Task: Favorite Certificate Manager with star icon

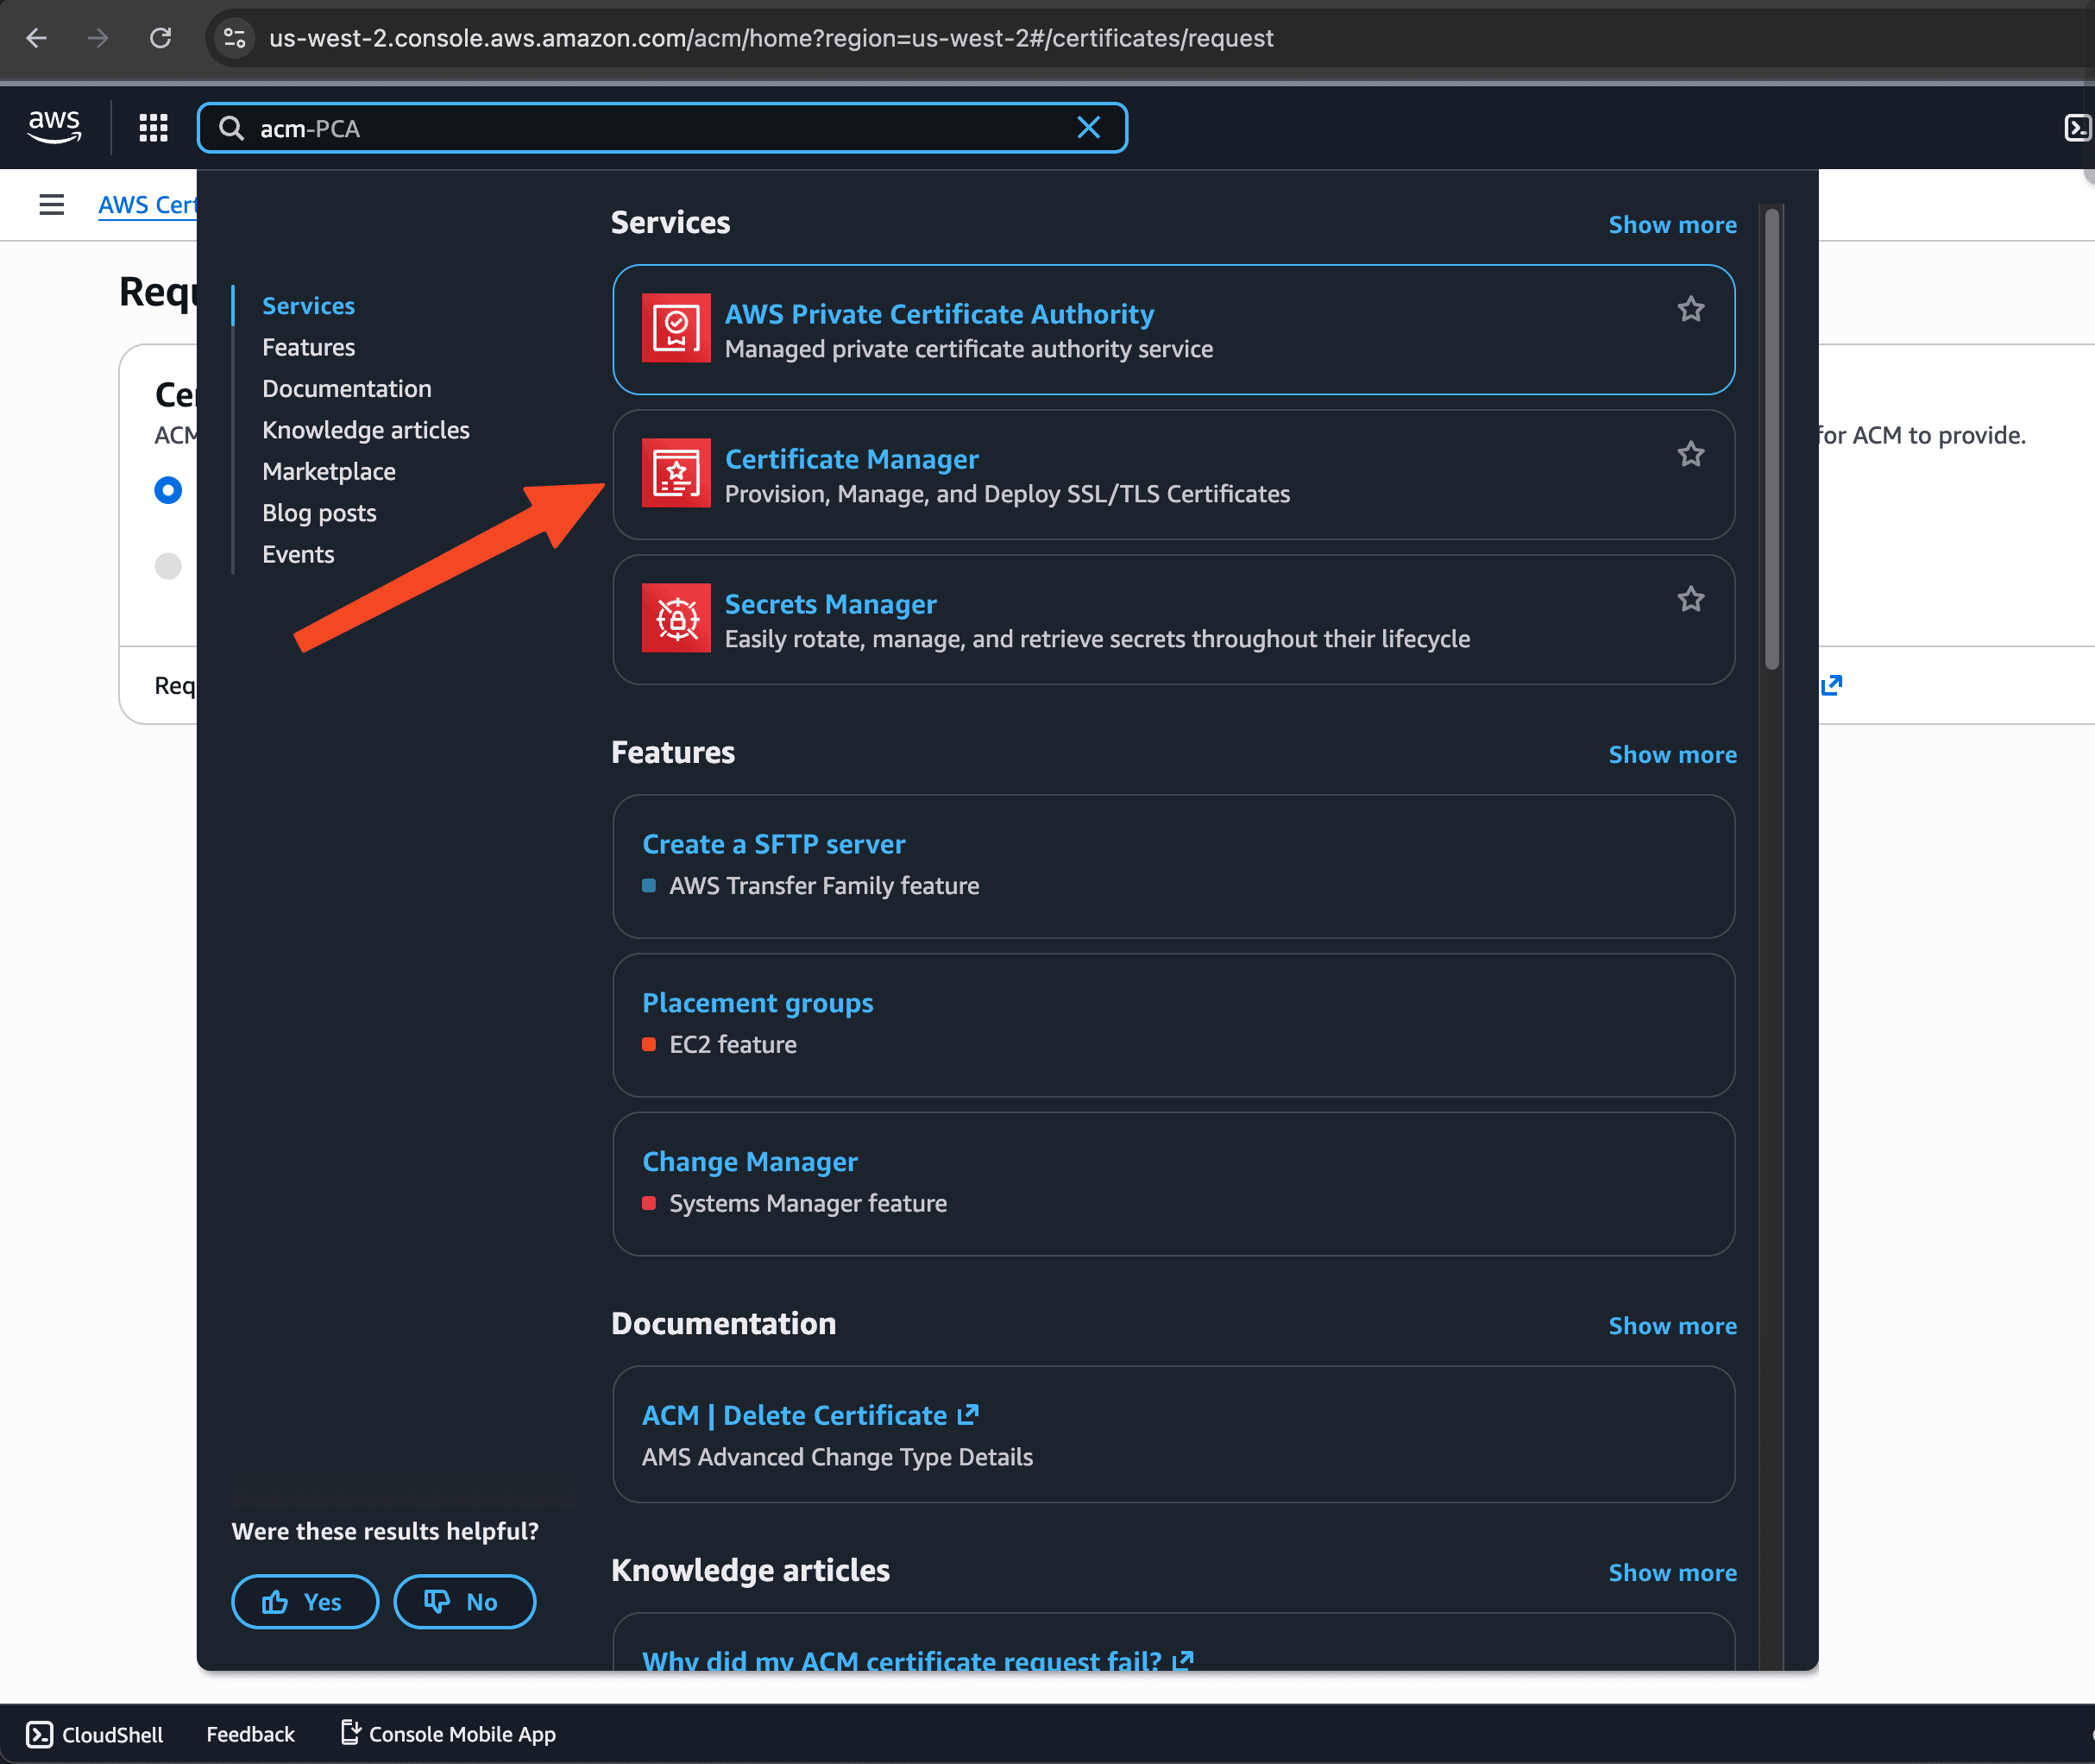Action: click(1690, 455)
